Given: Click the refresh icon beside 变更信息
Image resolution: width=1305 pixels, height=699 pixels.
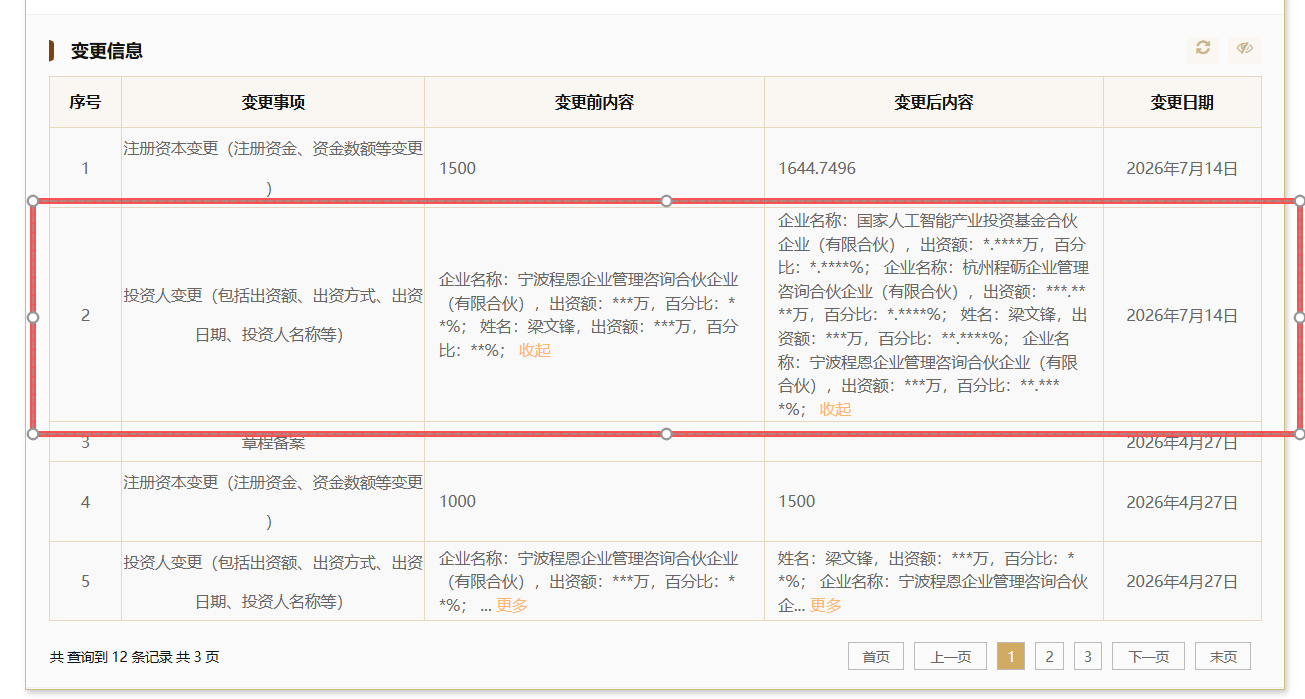Looking at the screenshot, I should click(1203, 48).
